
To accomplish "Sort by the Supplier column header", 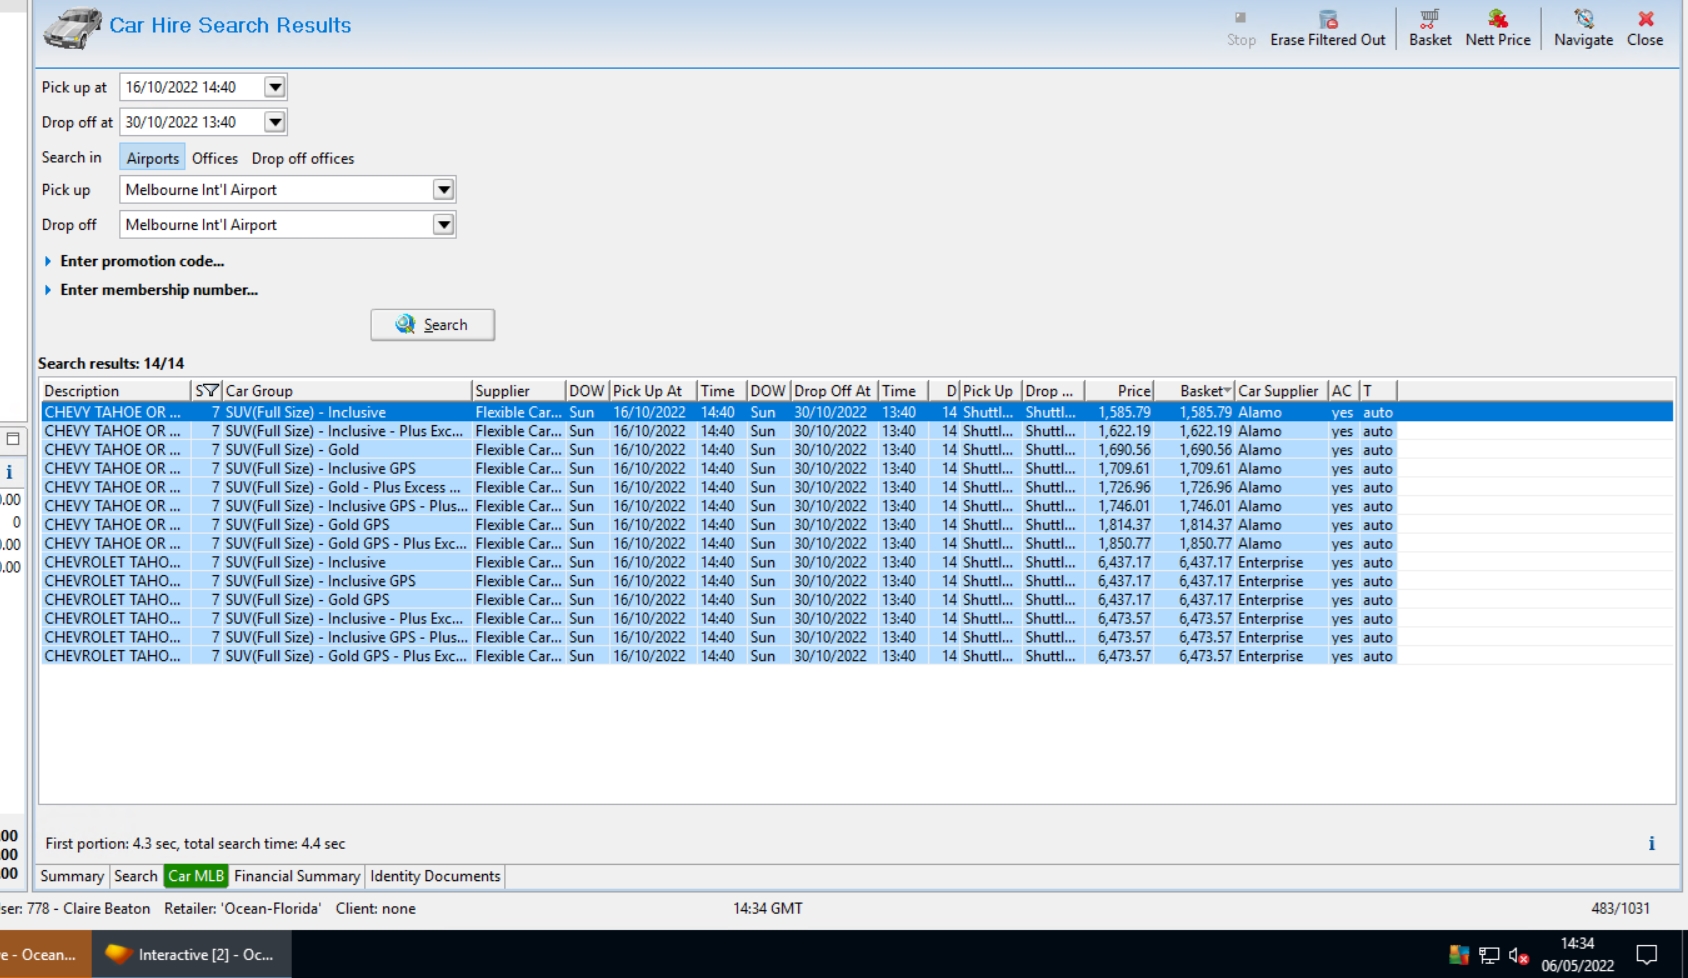I will tap(518, 391).
